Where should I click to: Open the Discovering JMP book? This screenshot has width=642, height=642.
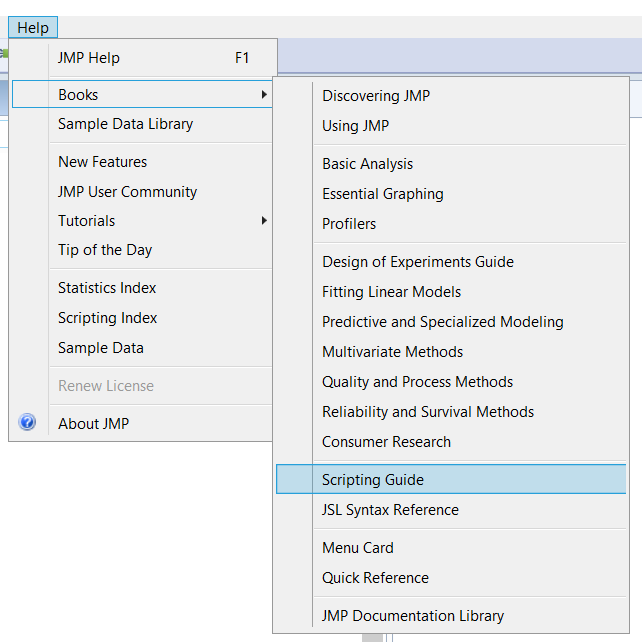pyautogui.click(x=376, y=96)
